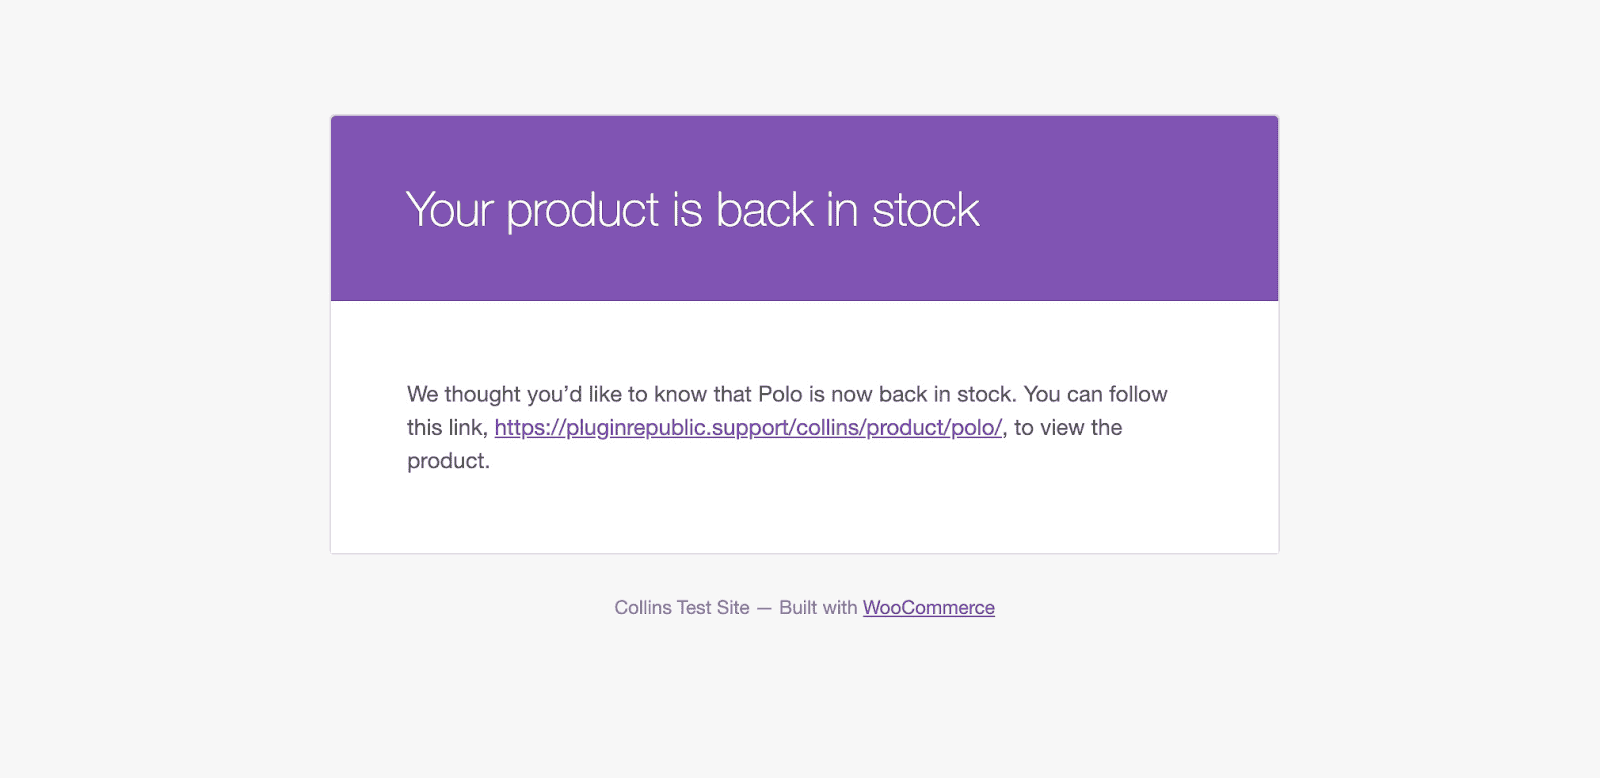Image resolution: width=1600 pixels, height=778 pixels.
Task: Click the purple email header banner
Action: pos(804,208)
